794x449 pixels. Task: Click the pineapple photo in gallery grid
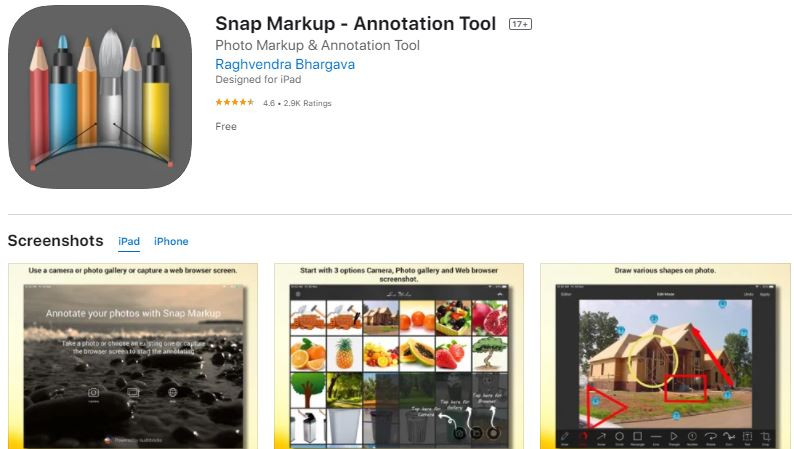point(344,353)
